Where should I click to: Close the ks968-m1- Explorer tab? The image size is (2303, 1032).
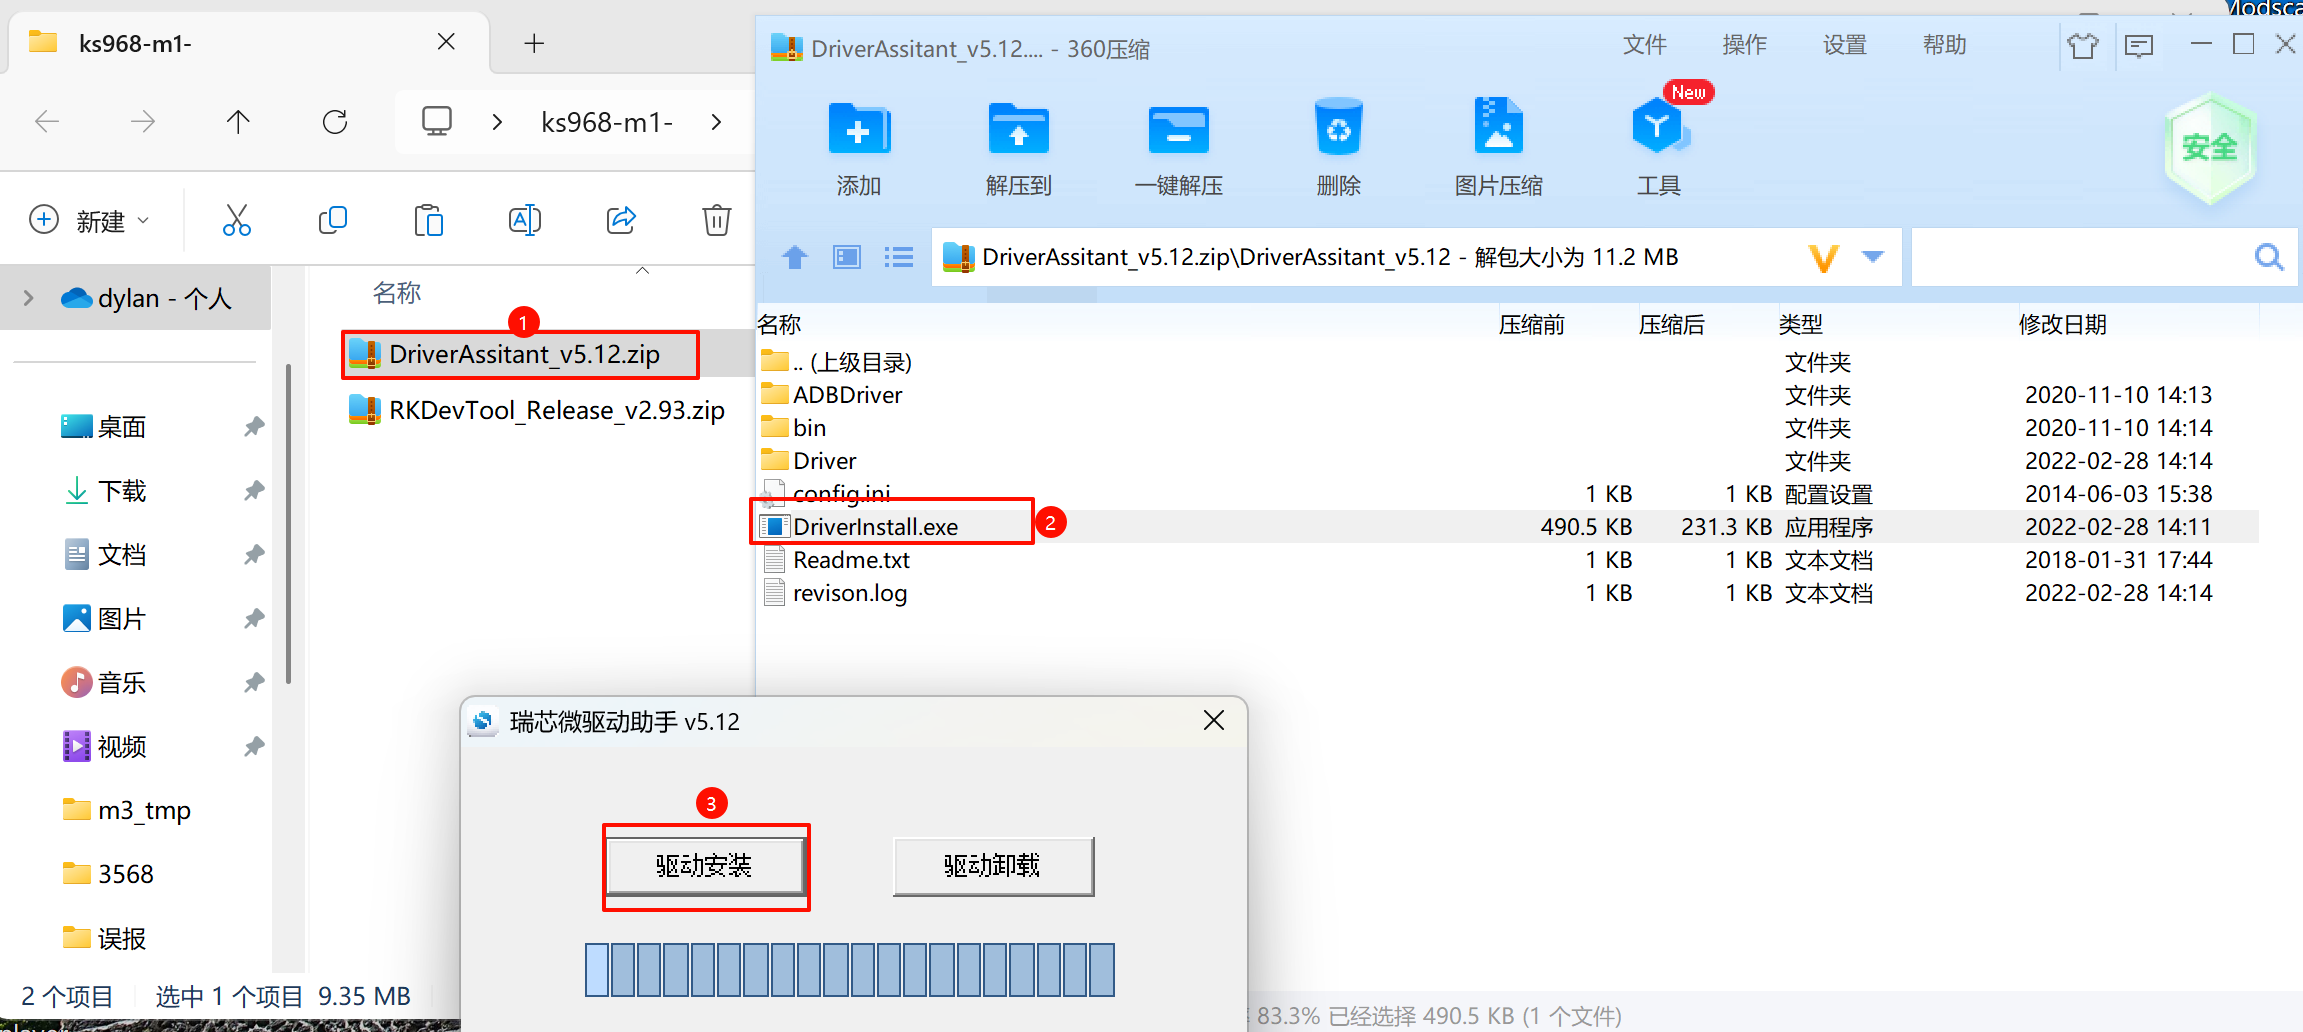coord(446,42)
